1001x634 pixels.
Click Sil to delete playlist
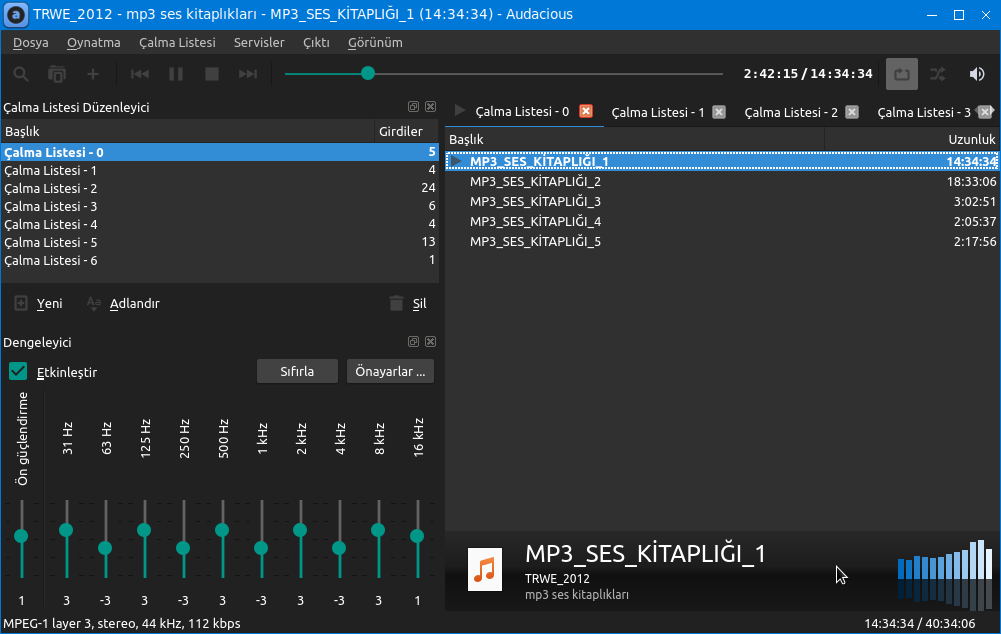point(408,303)
